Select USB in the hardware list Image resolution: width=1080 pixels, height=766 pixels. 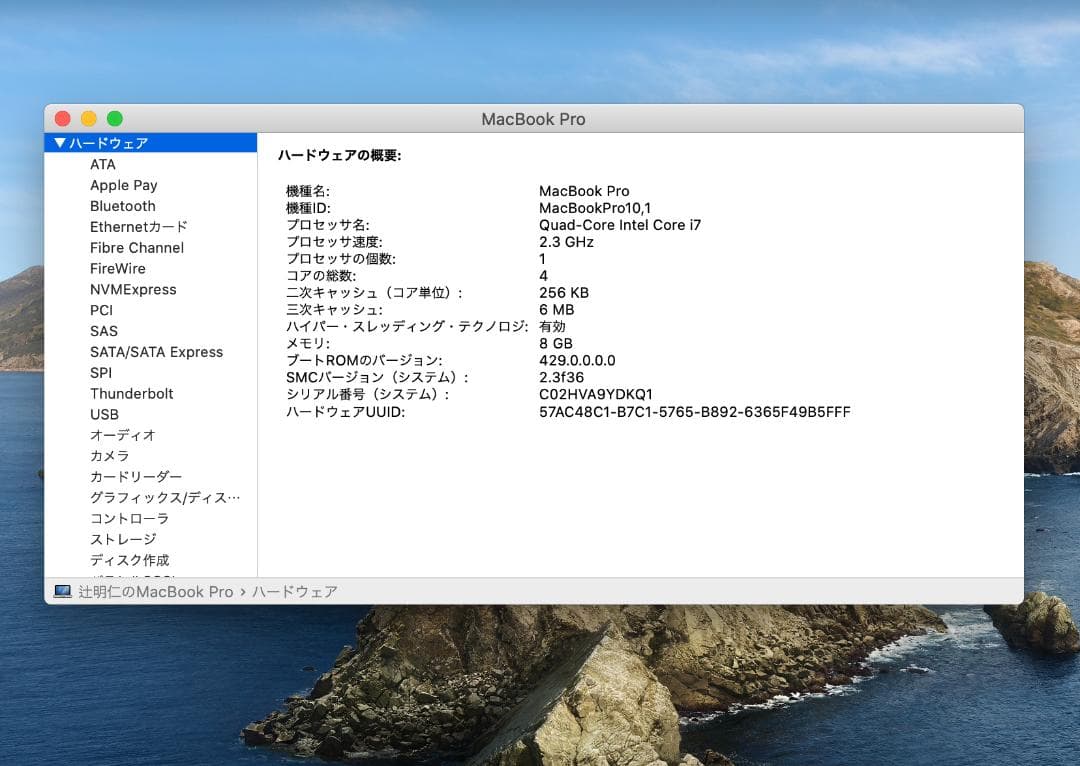pyautogui.click(x=103, y=414)
